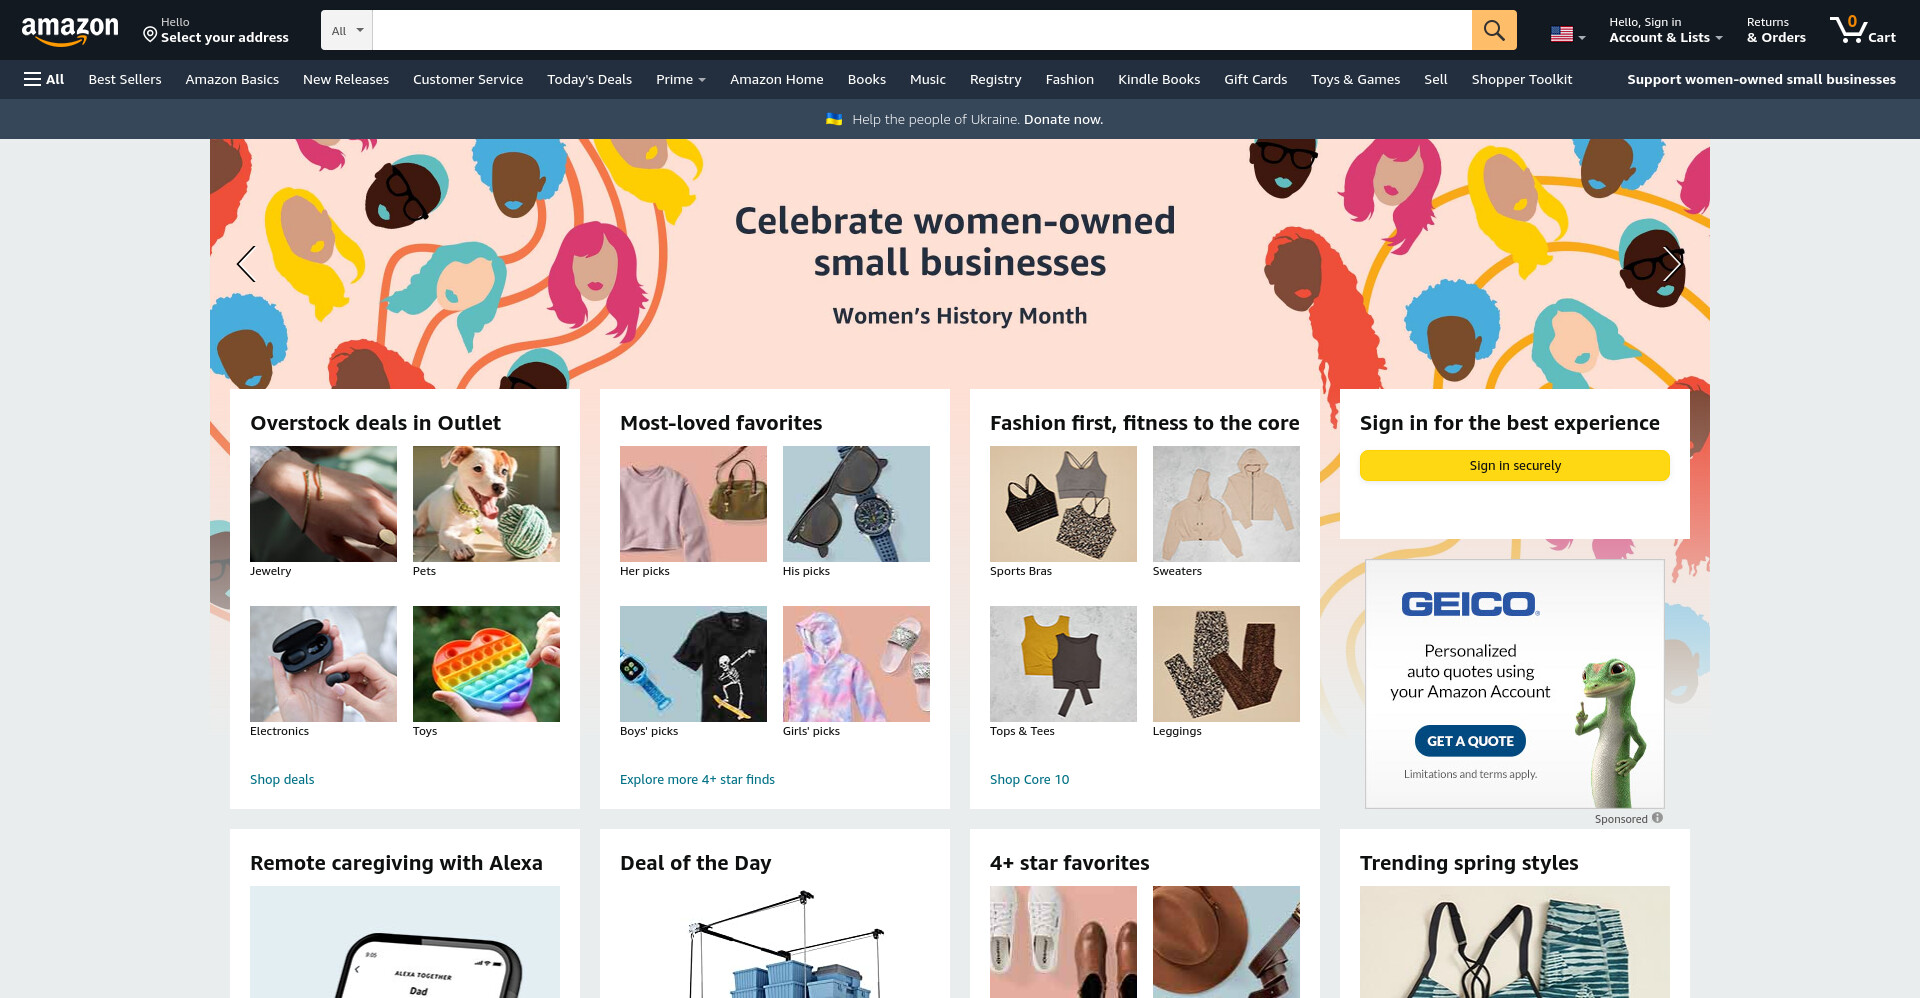Advance banner with right arrow
Viewport: 1920px width, 998px height.
(1672, 264)
